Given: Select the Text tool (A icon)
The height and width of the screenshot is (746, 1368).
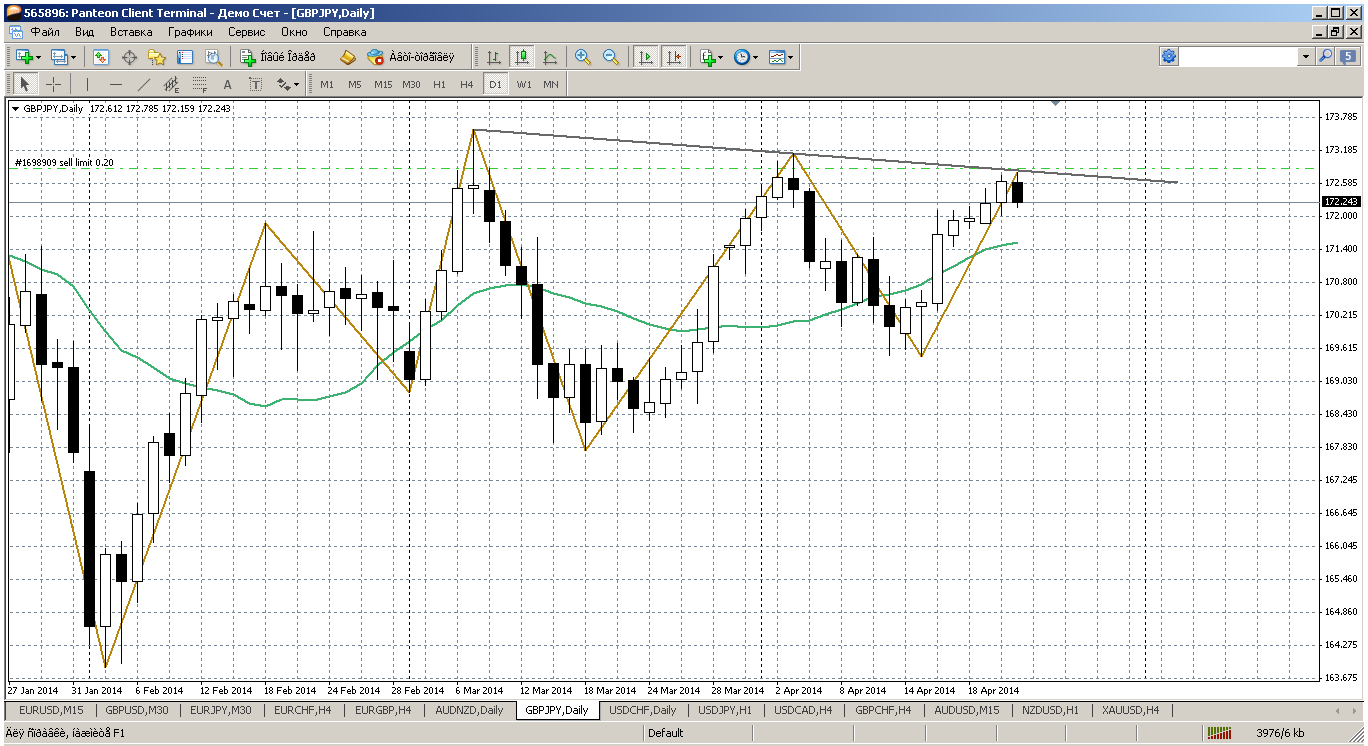Looking at the screenshot, I should click(x=227, y=84).
